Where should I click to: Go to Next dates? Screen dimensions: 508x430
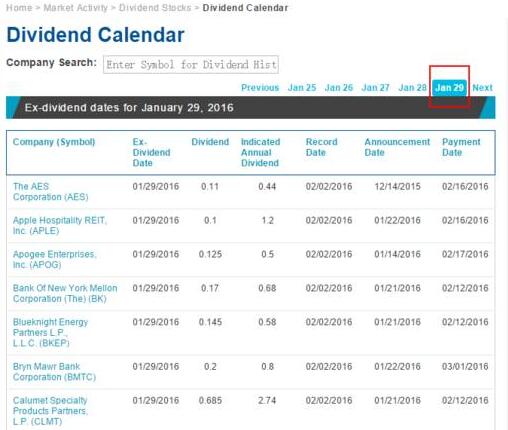[482, 88]
